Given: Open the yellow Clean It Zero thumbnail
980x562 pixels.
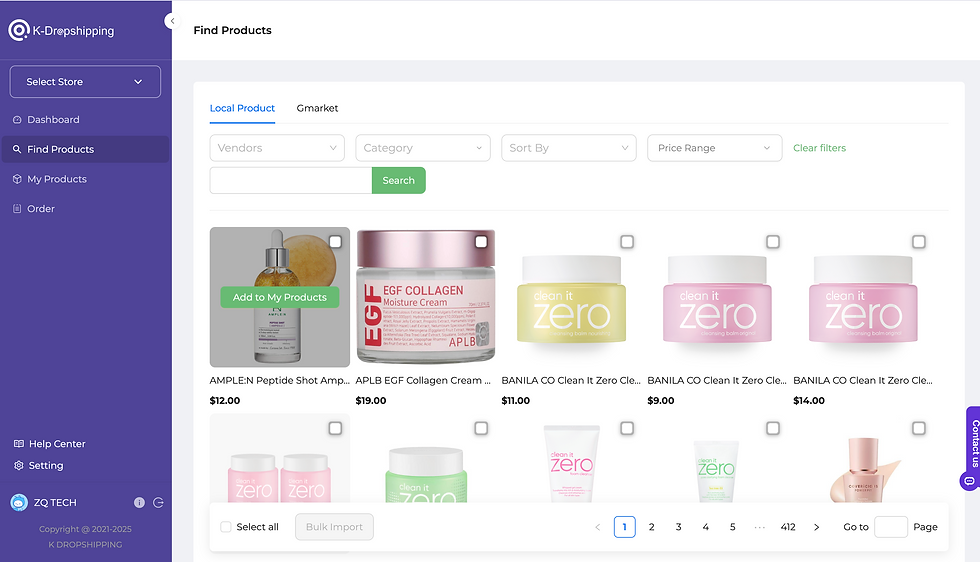Looking at the screenshot, I should [x=571, y=297].
